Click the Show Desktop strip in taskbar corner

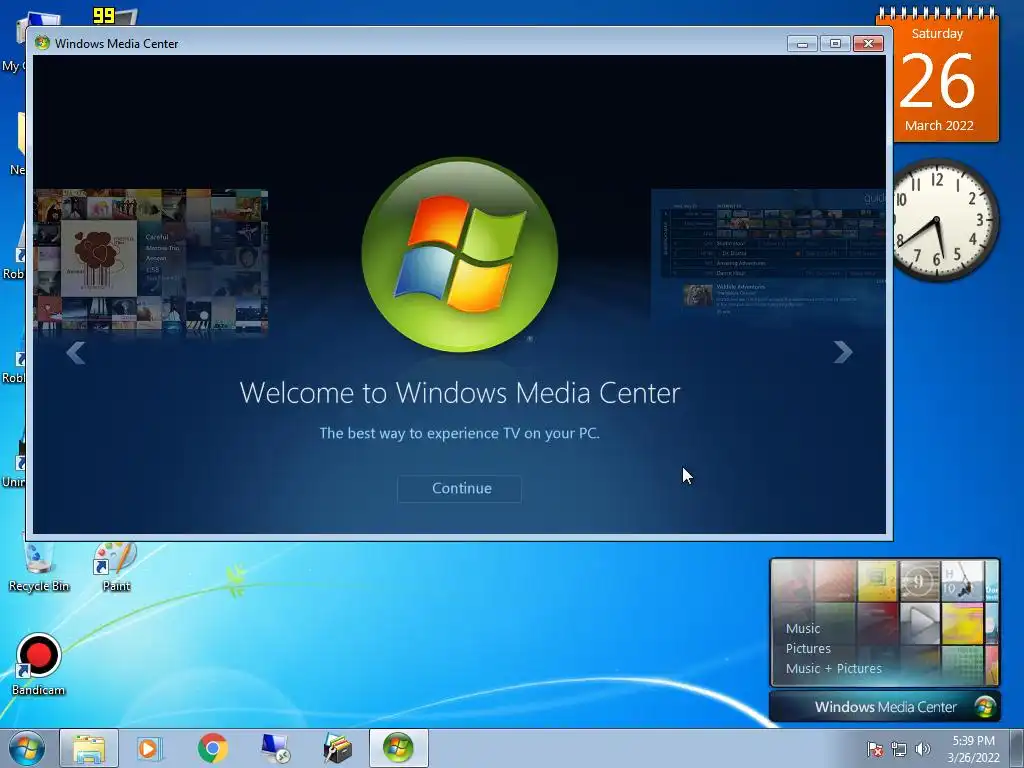point(1019,748)
